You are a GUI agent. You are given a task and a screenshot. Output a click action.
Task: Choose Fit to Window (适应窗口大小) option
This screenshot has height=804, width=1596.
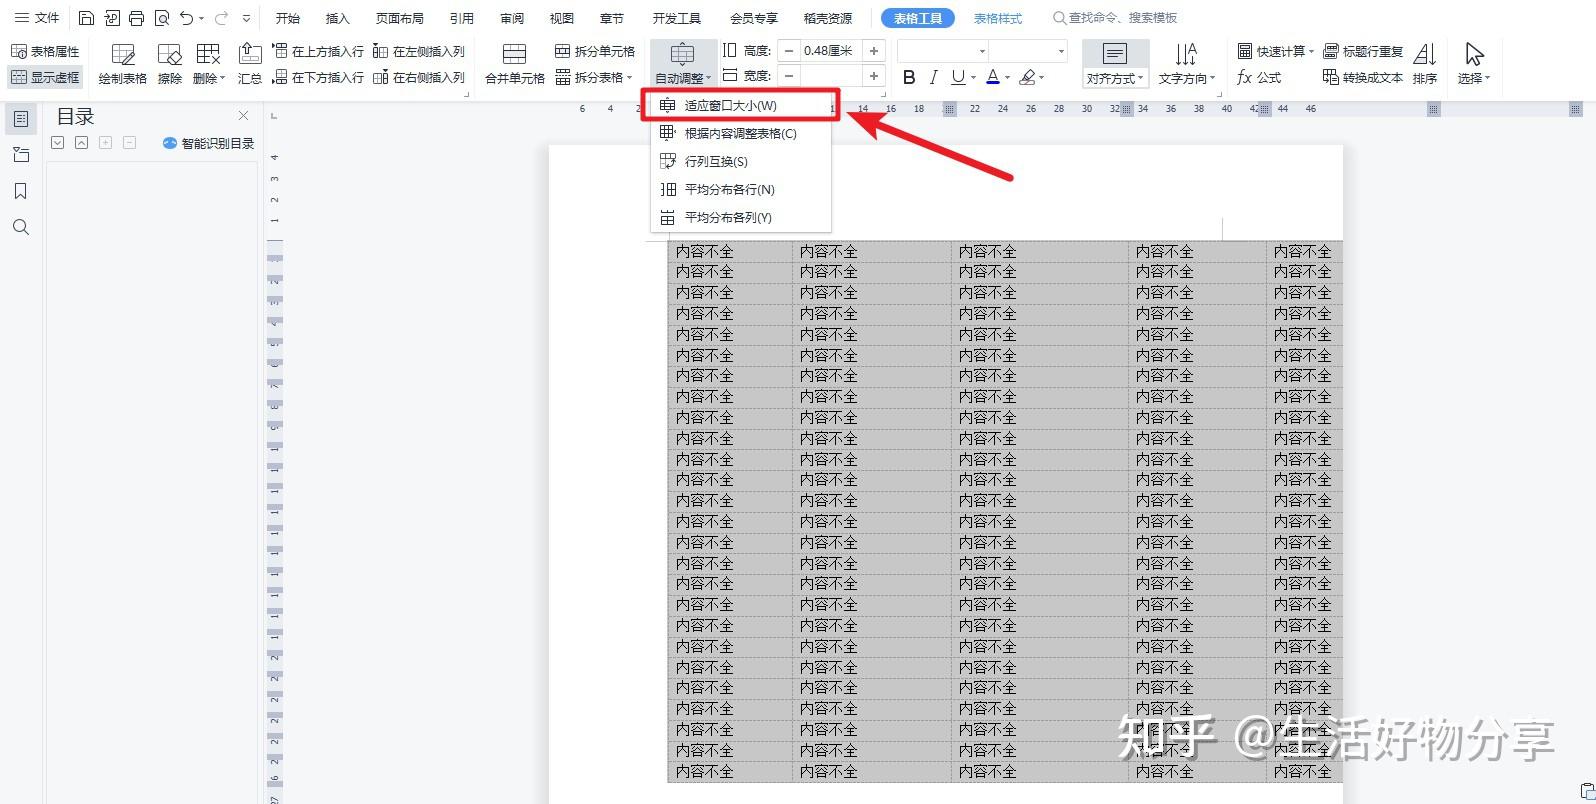[x=740, y=105]
